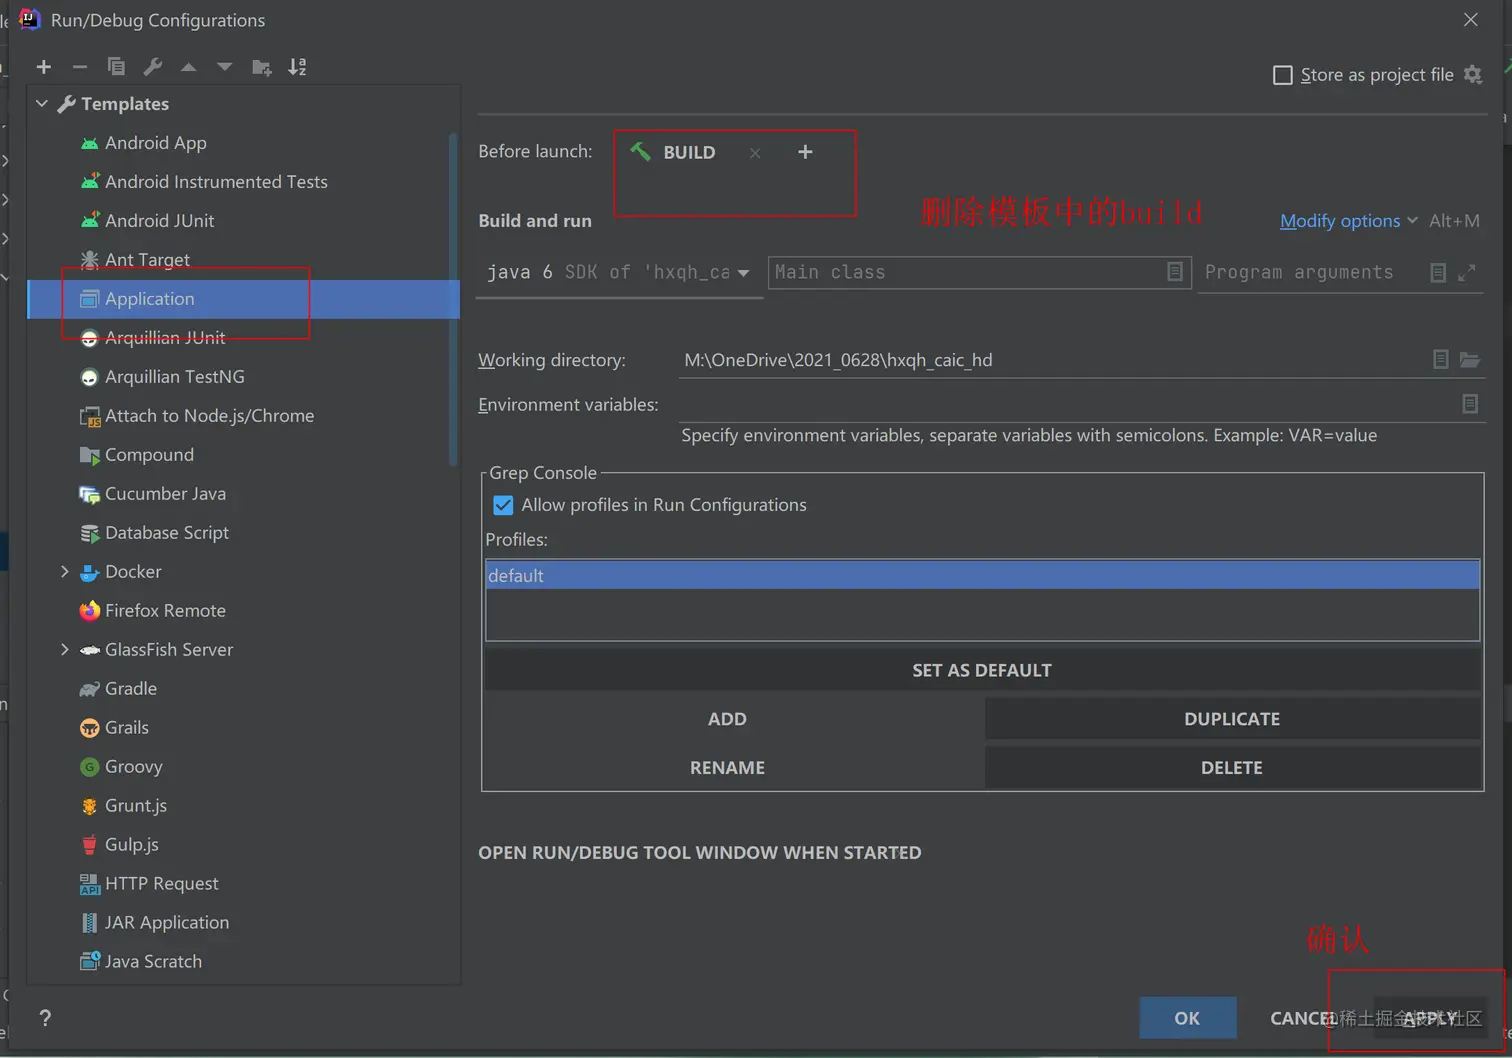Close the Run/Debug Configurations dialog
This screenshot has height=1058, width=1512.
(x=1470, y=20)
